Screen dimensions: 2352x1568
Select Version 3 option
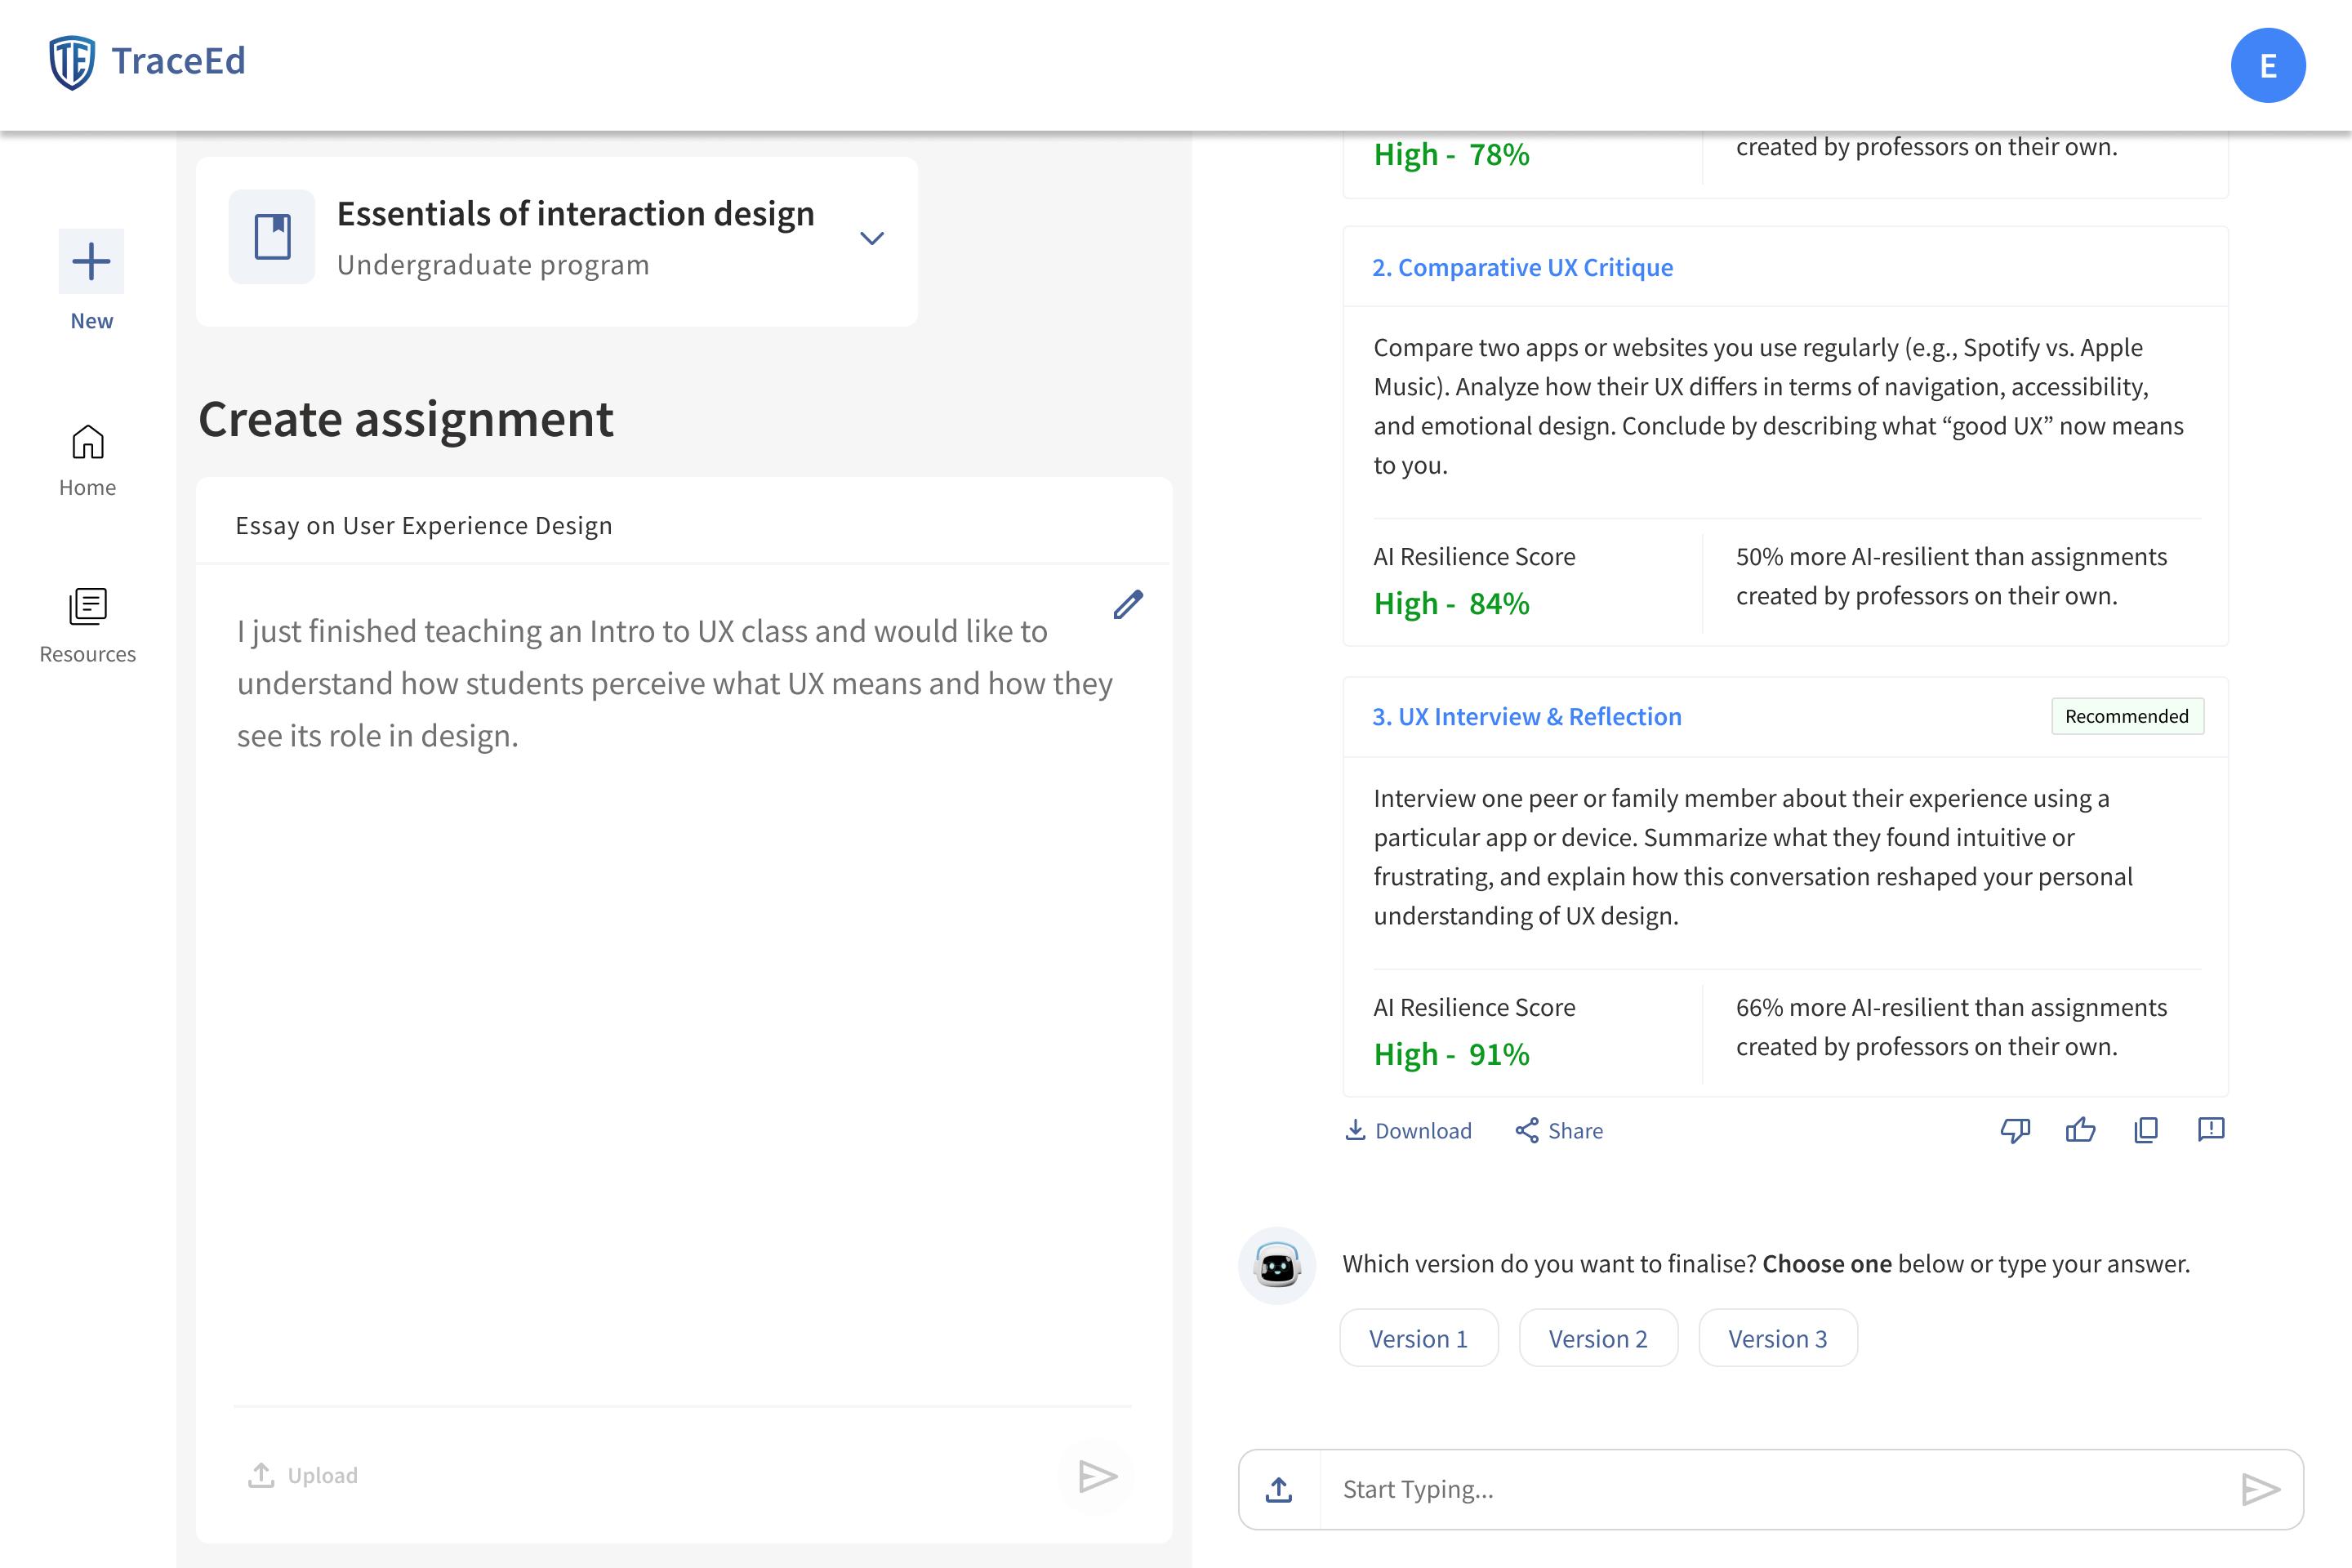1778,1338
